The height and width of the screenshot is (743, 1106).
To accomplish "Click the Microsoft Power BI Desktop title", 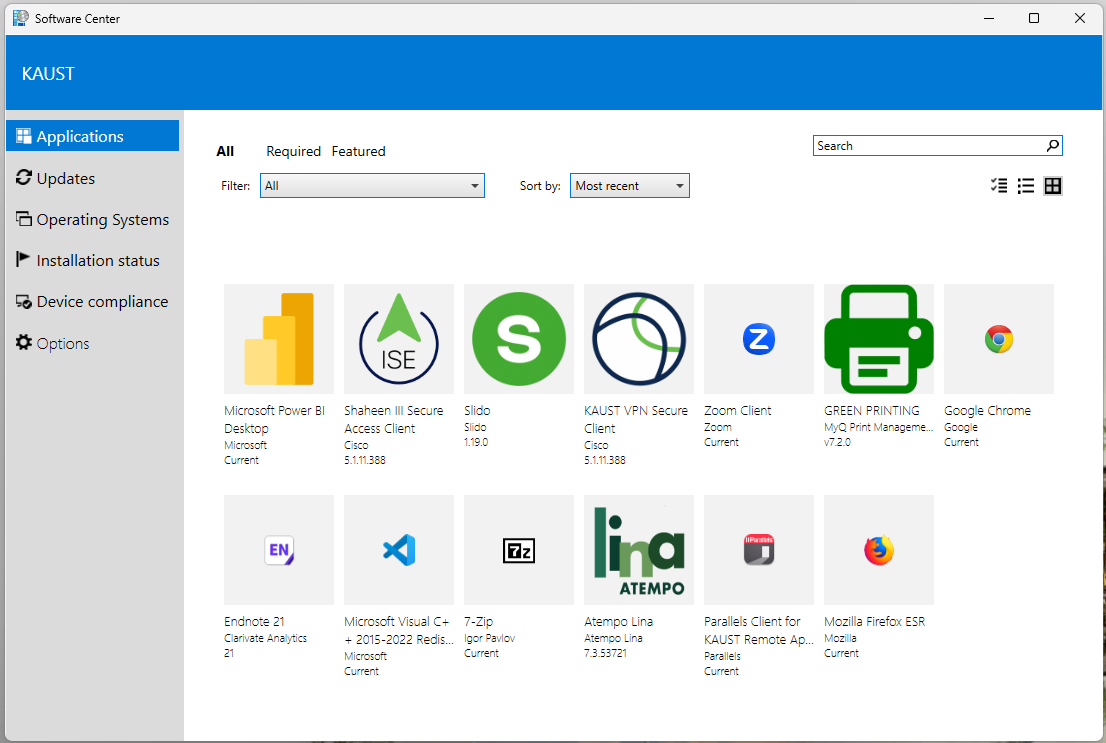I will click(274, 419).
